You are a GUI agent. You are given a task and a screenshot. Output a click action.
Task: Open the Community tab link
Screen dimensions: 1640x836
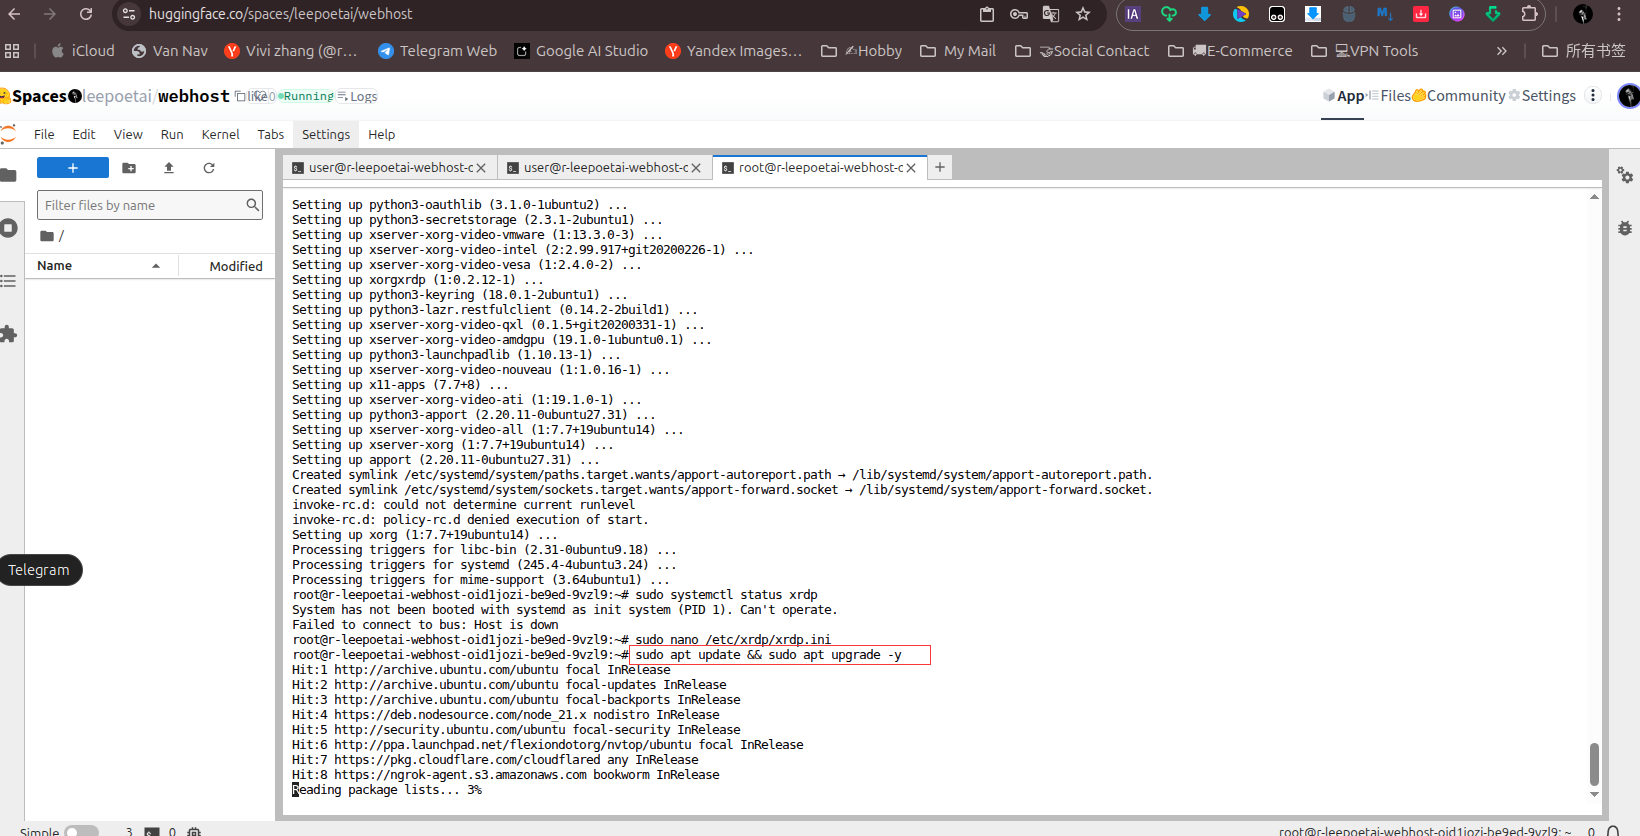point(1459,96)
